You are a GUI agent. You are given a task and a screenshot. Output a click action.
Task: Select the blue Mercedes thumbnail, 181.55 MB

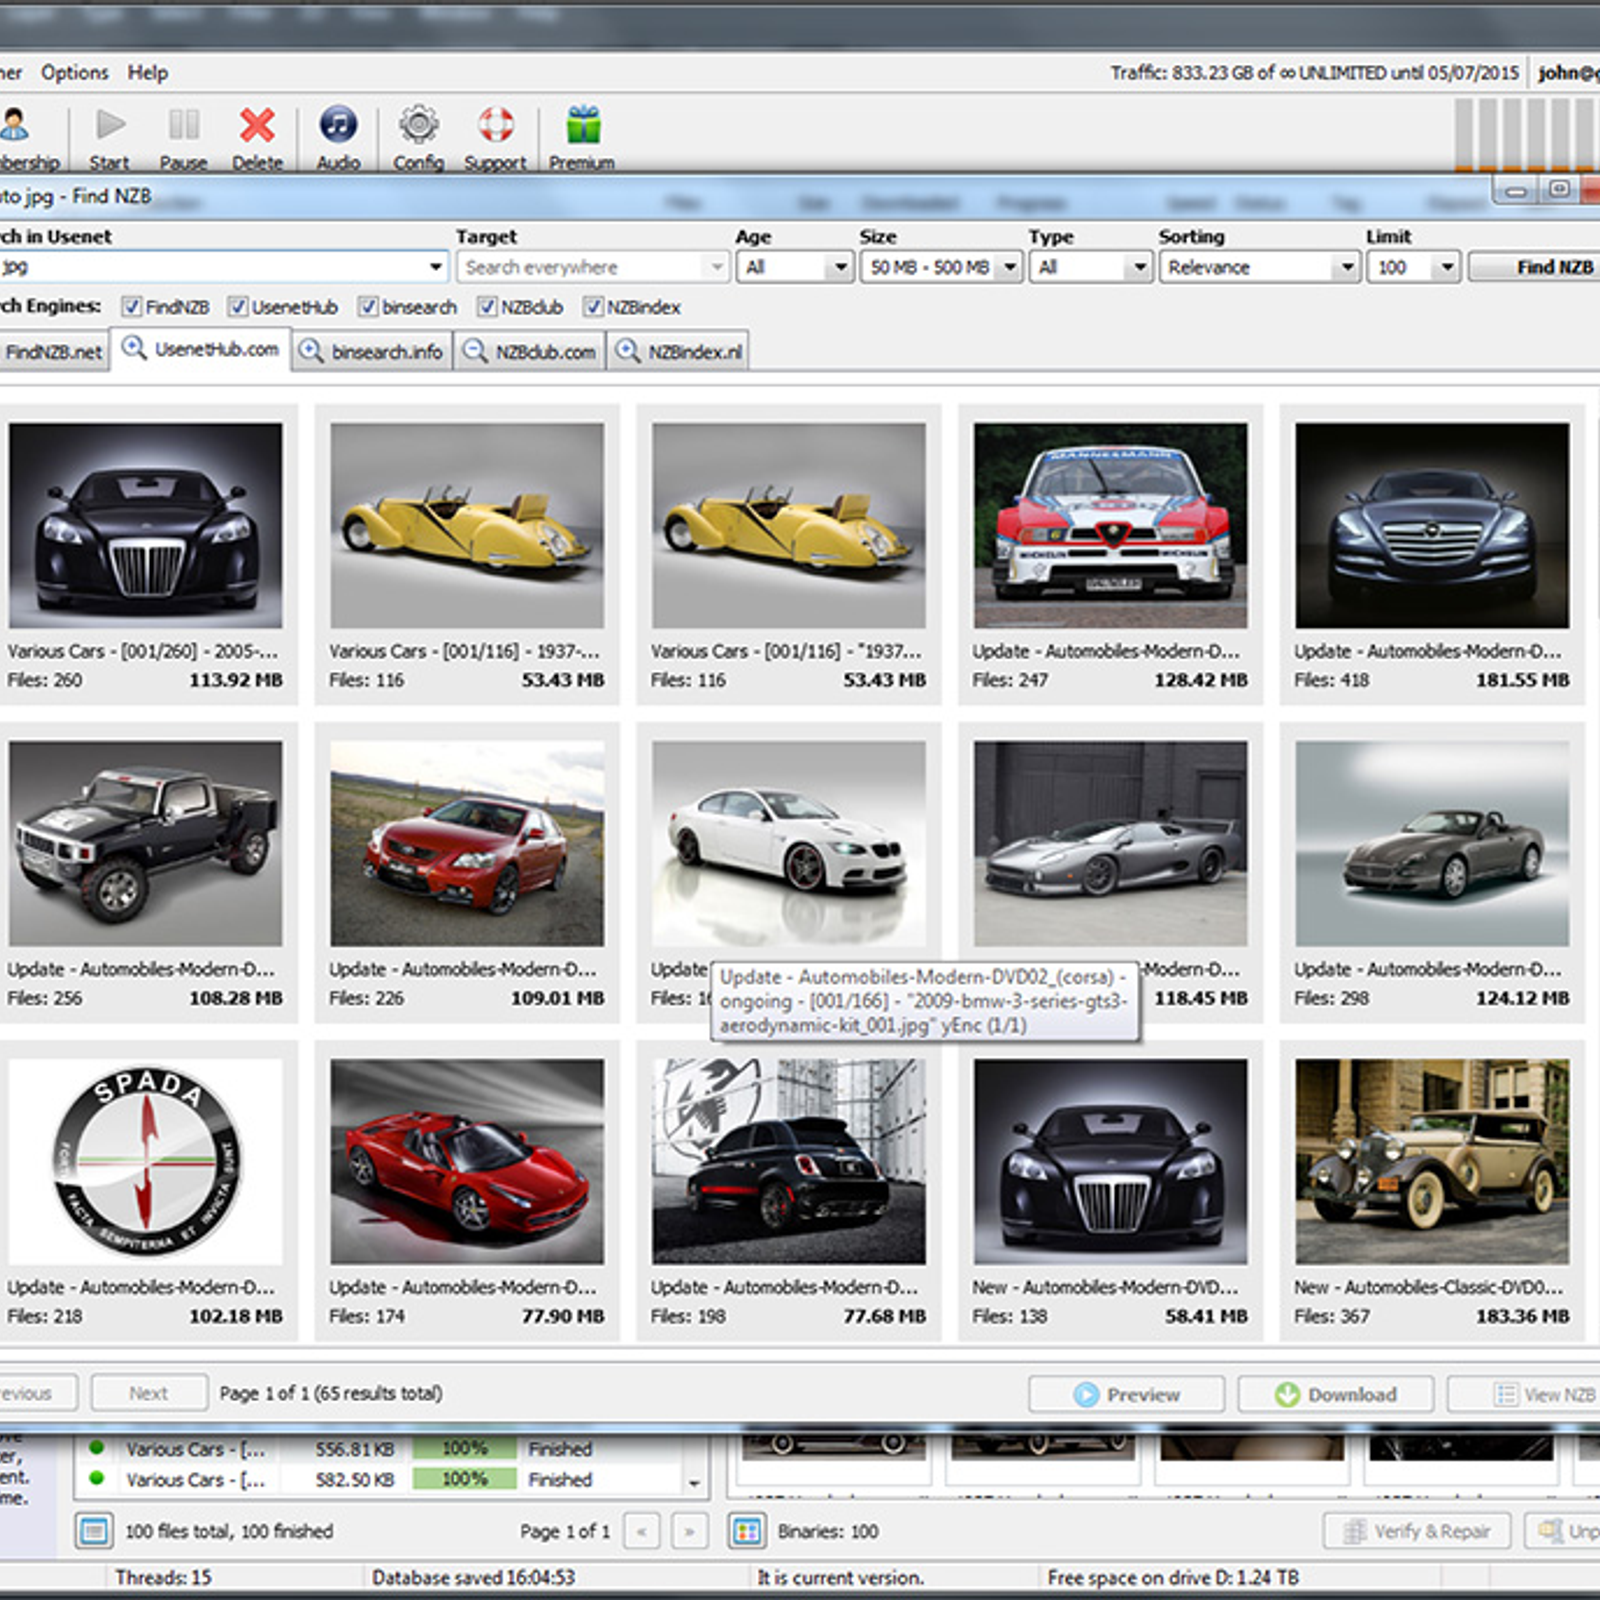[1432, 525]
